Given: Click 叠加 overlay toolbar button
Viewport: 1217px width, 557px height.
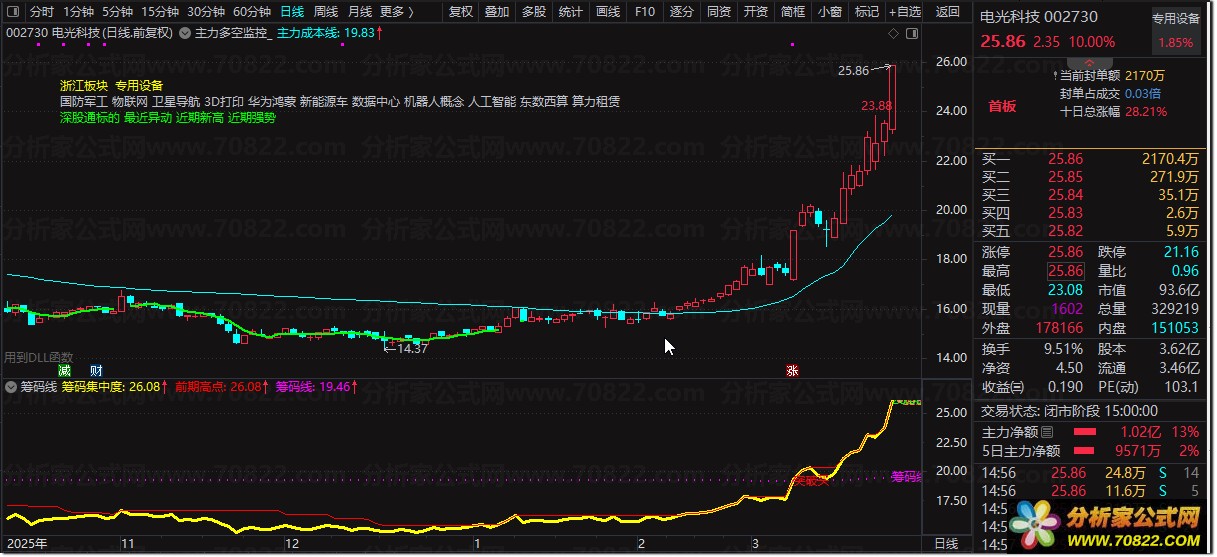Looking at the screenshot, I should 496,12.
